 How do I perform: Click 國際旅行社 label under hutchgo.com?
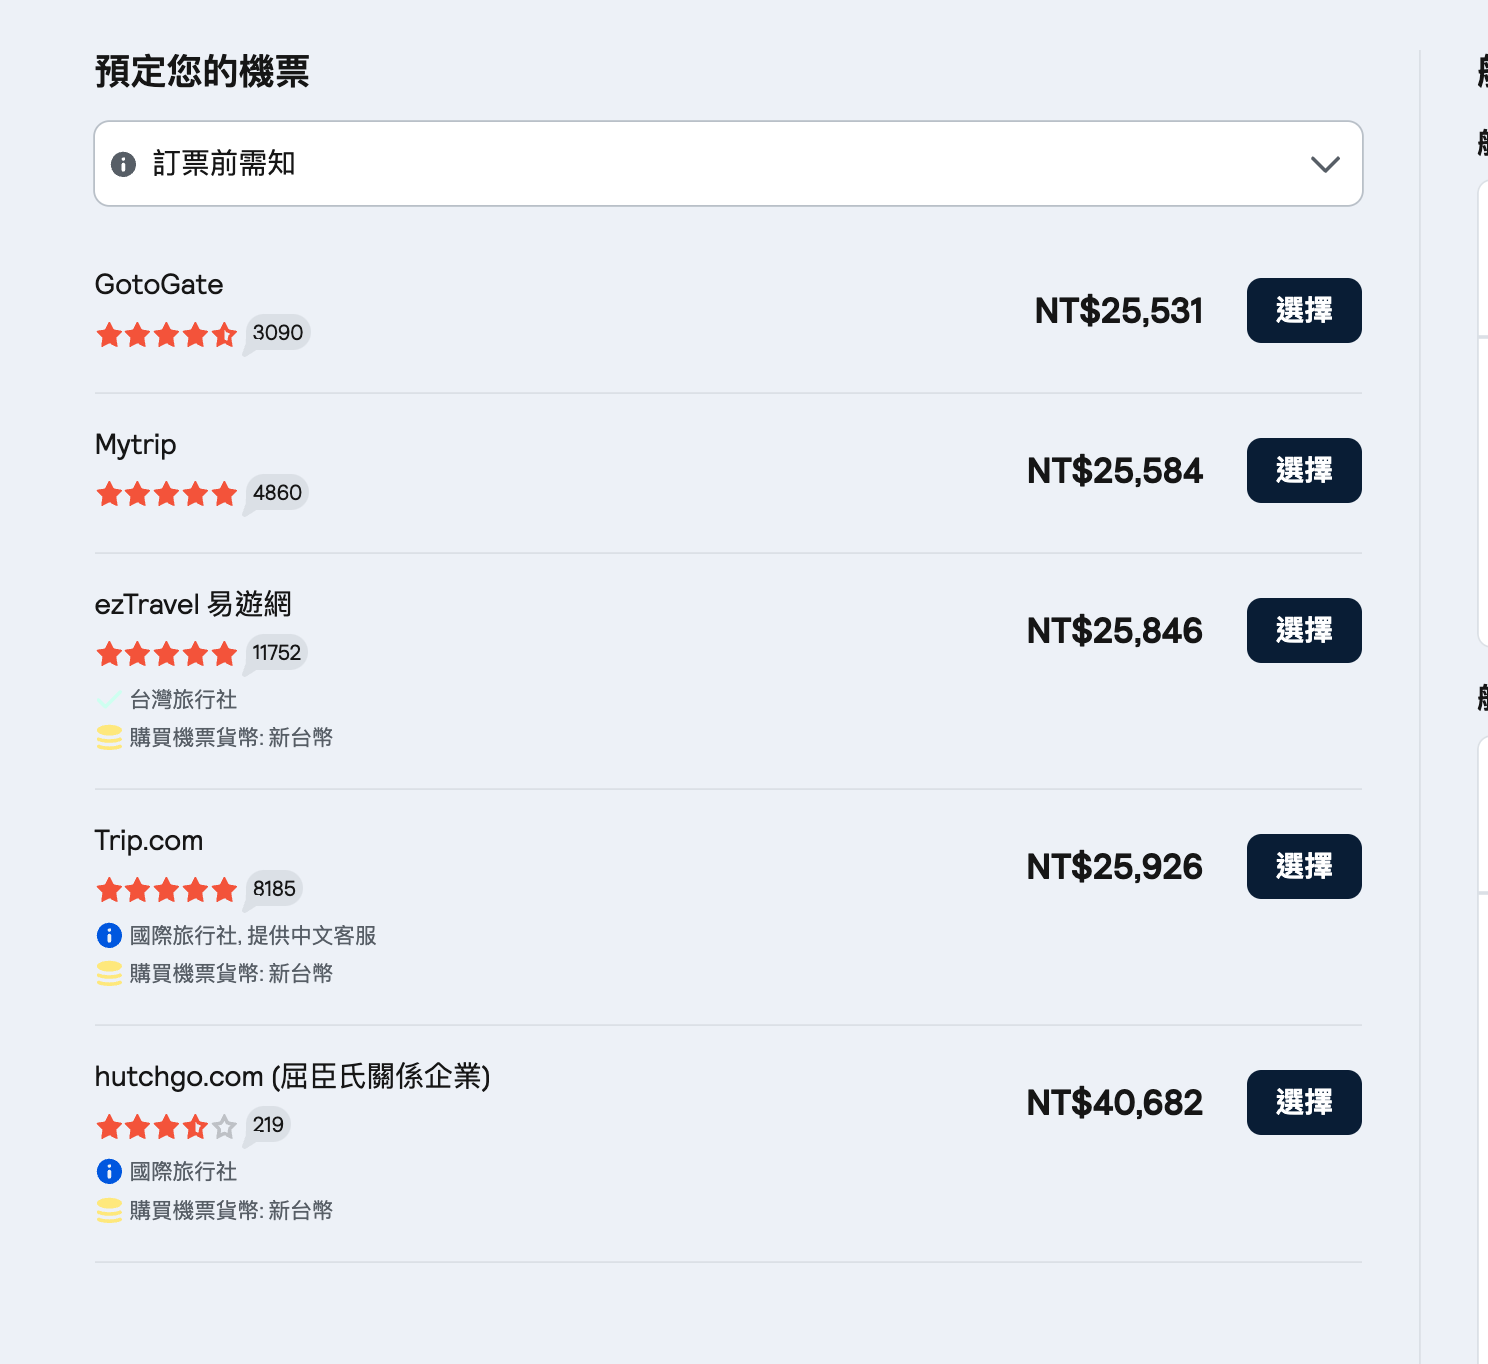[184, 1171]
